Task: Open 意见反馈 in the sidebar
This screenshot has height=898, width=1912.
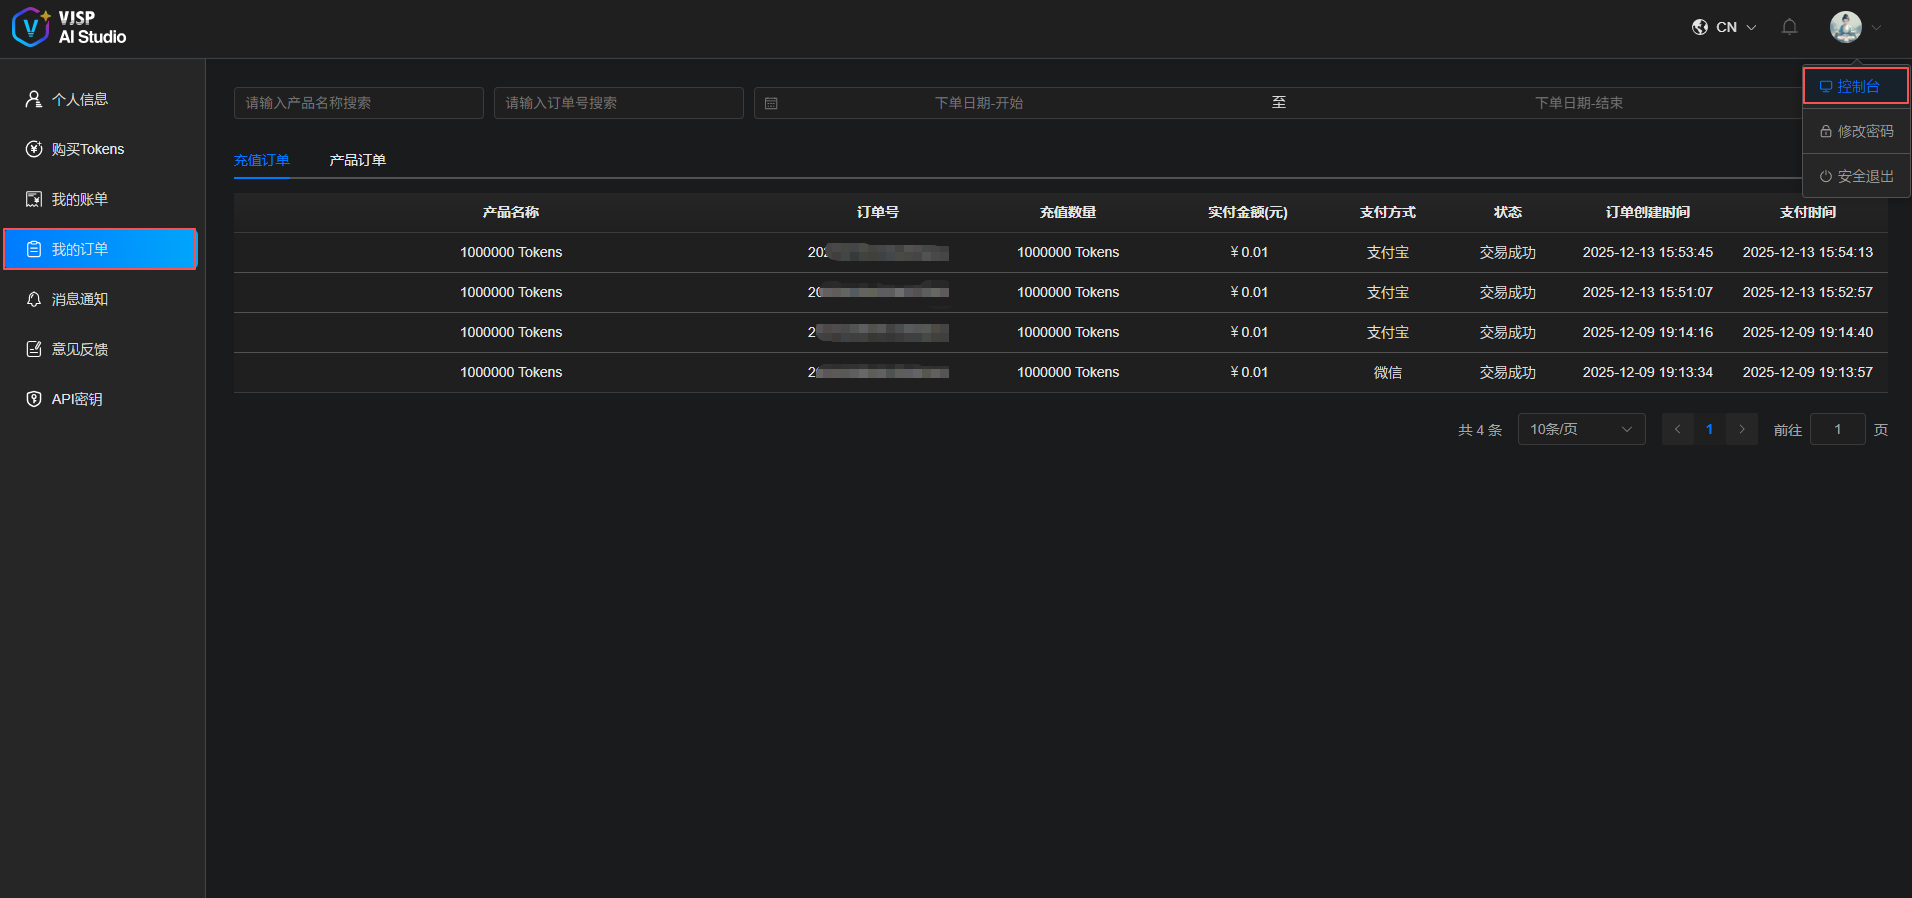Action: click(80, 349)
